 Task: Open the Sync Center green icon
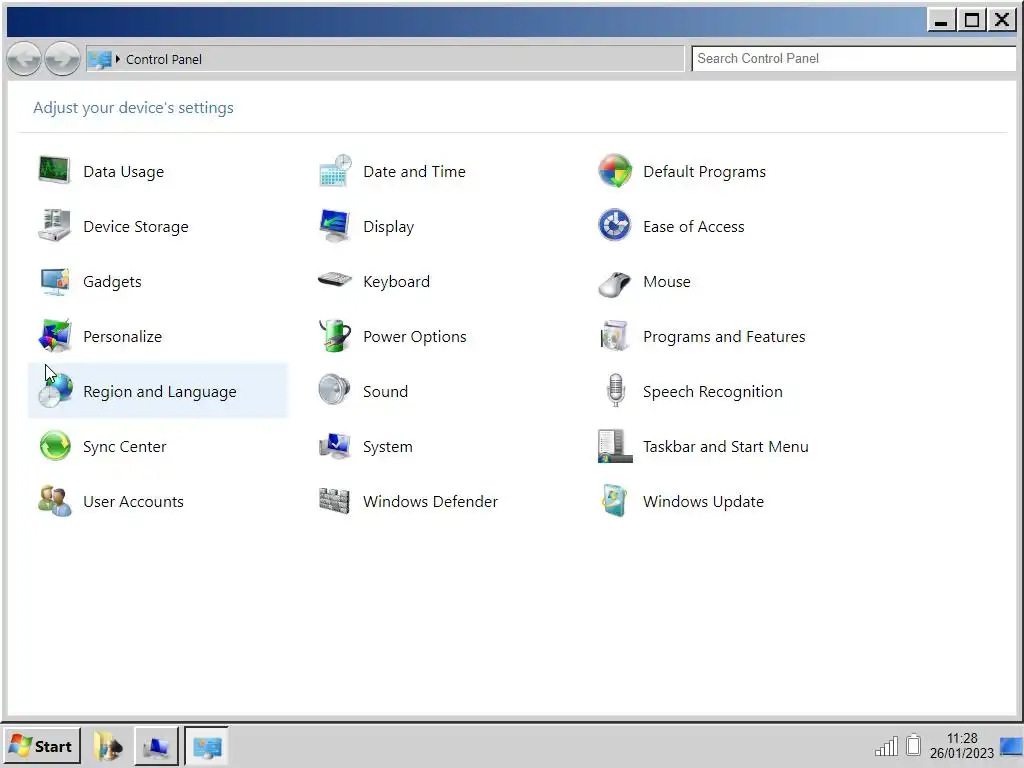54,446
